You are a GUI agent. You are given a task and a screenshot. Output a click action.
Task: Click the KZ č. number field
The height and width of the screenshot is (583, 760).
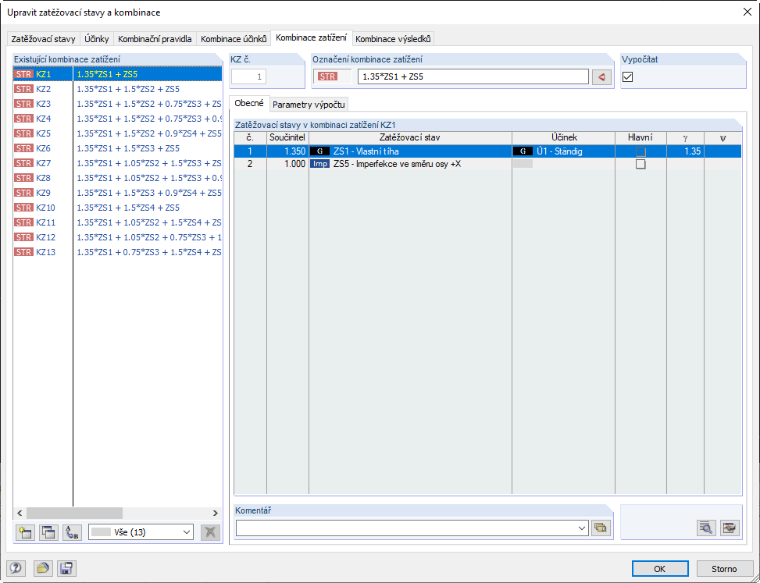[249, 77]
